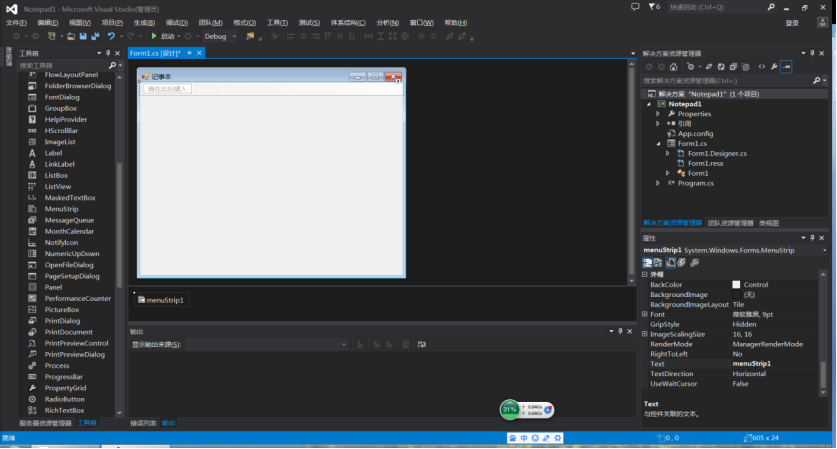Click the Save file icon in toolbar
Image resolution: width=837 pixels, height=449 pixels.
click(83, 36)
